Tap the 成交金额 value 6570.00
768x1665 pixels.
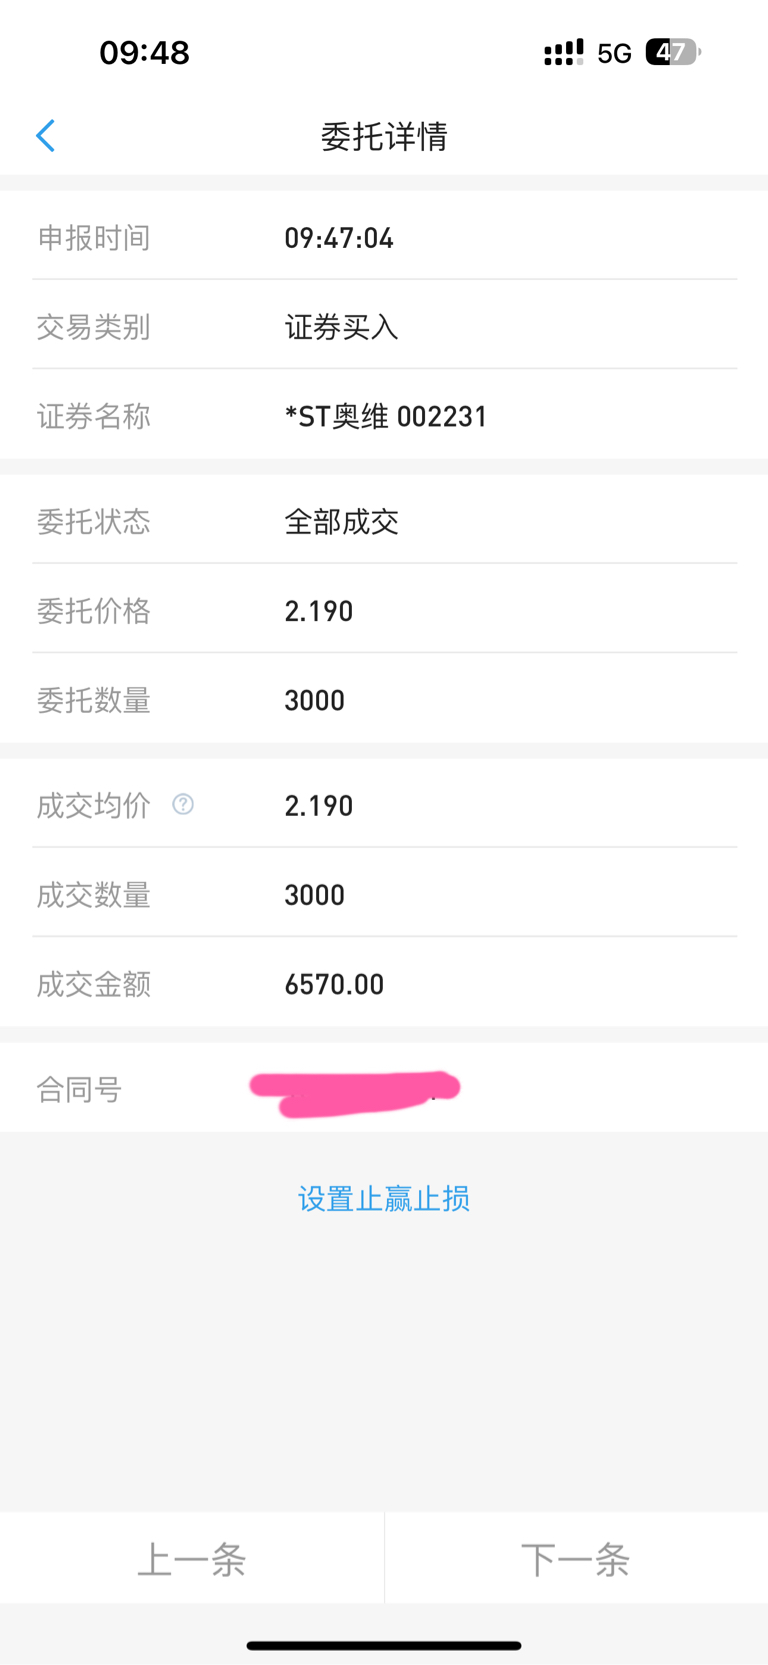tap(334, 984)
